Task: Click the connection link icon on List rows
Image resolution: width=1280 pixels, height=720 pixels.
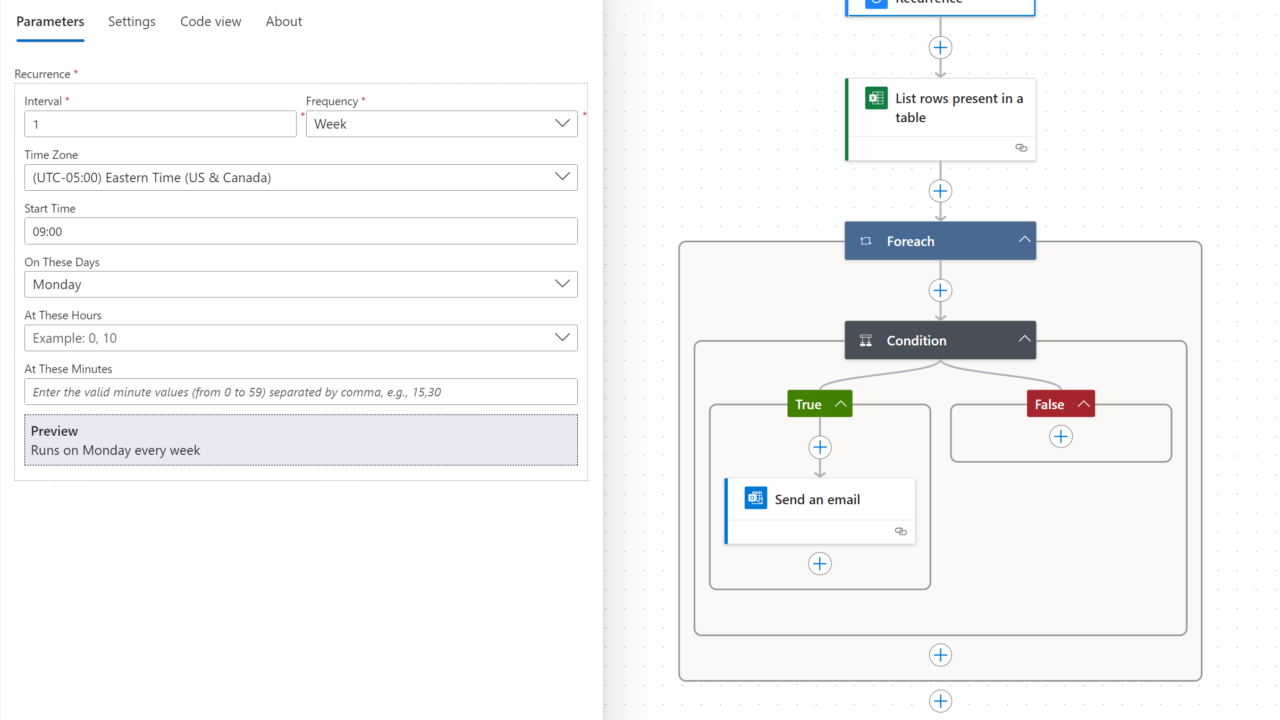Action: [1021, 147]
